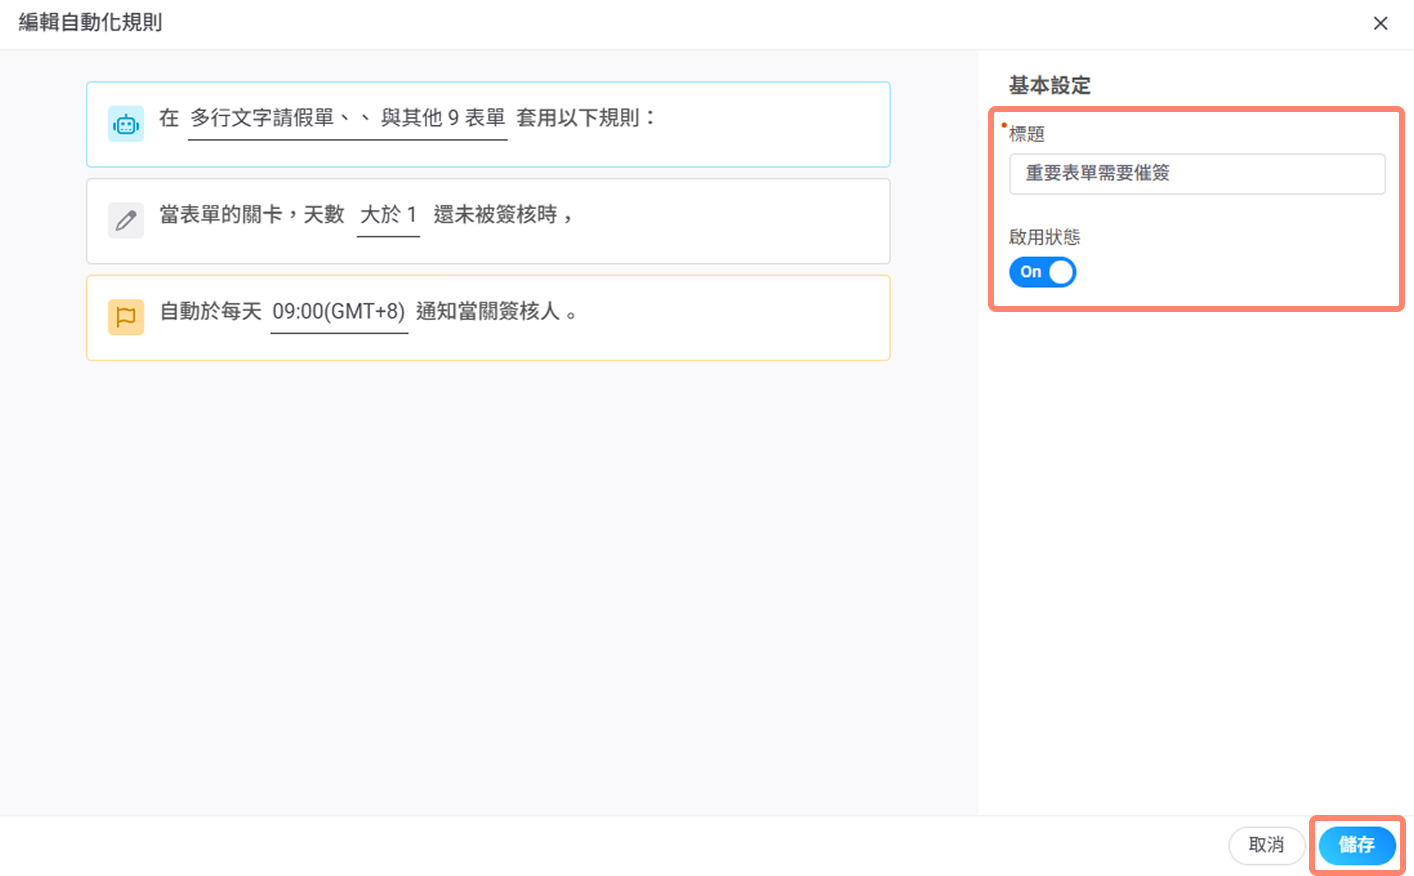Click the 標題 field label
Screen dimensions: 1414x876
1027,134
